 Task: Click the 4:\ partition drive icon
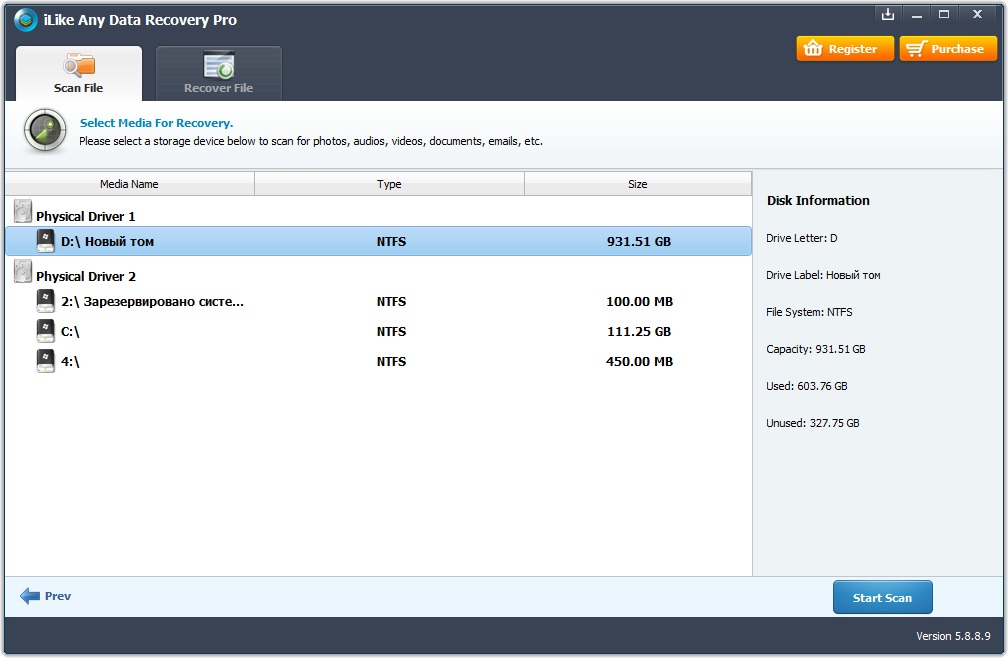tap(46, 361)
